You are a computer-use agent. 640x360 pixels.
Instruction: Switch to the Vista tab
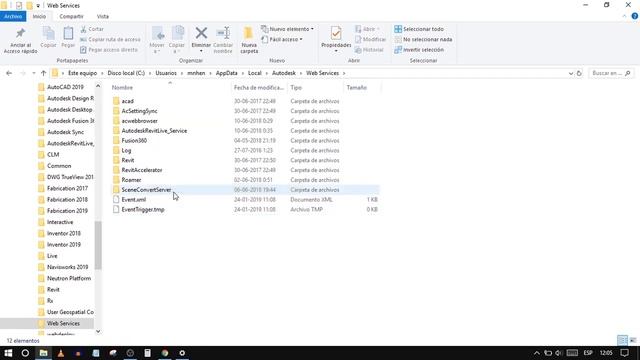click(x=102, y=16)
